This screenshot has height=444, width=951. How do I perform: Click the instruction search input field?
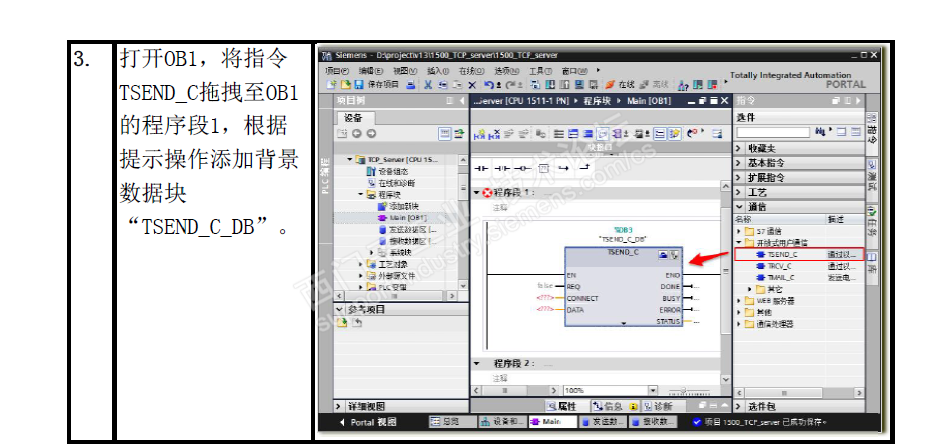pos(773,132)
